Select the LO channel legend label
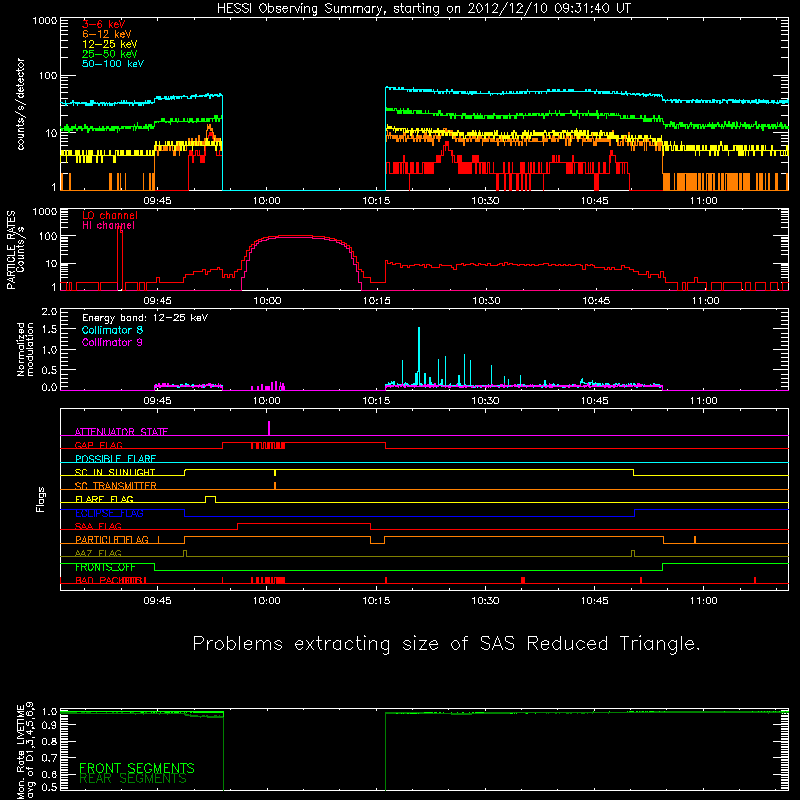Image resolution: width=800 pixels, height=800 pixels. (x=110, y=215)
